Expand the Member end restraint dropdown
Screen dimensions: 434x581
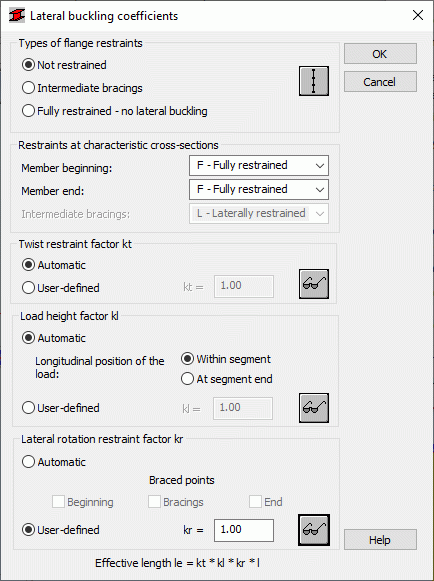pos(259,189)
